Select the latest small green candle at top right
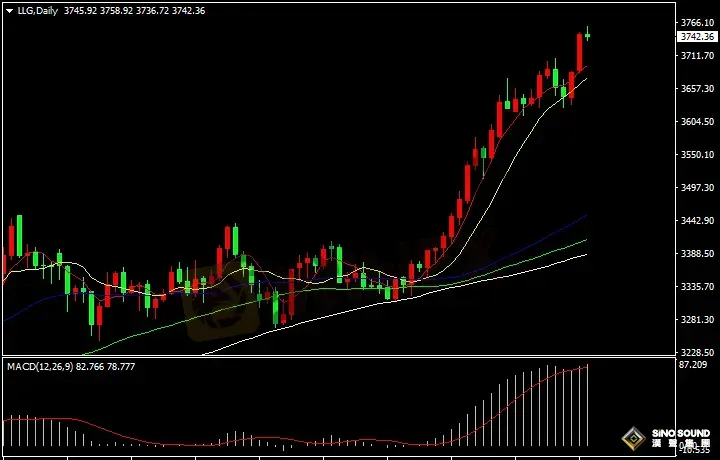Screen dimensions: 720x460 click(x=587, y=34)
